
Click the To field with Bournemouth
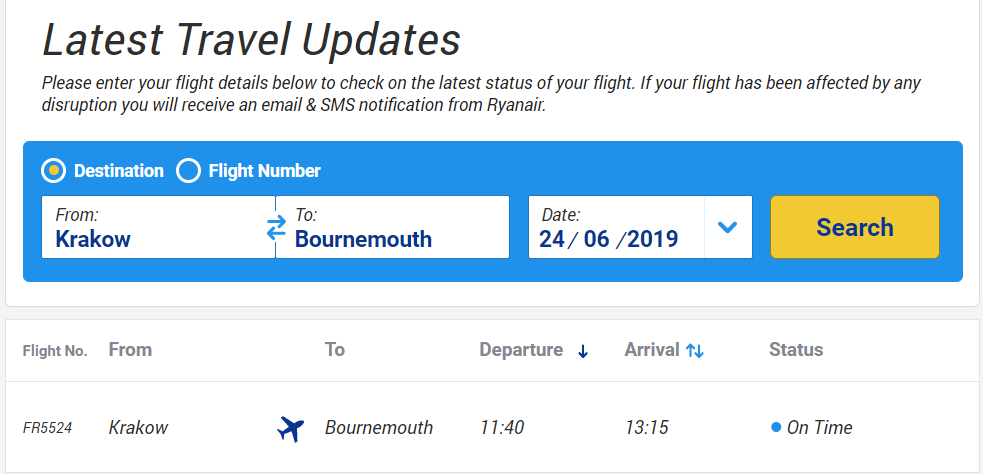[392, 227]
